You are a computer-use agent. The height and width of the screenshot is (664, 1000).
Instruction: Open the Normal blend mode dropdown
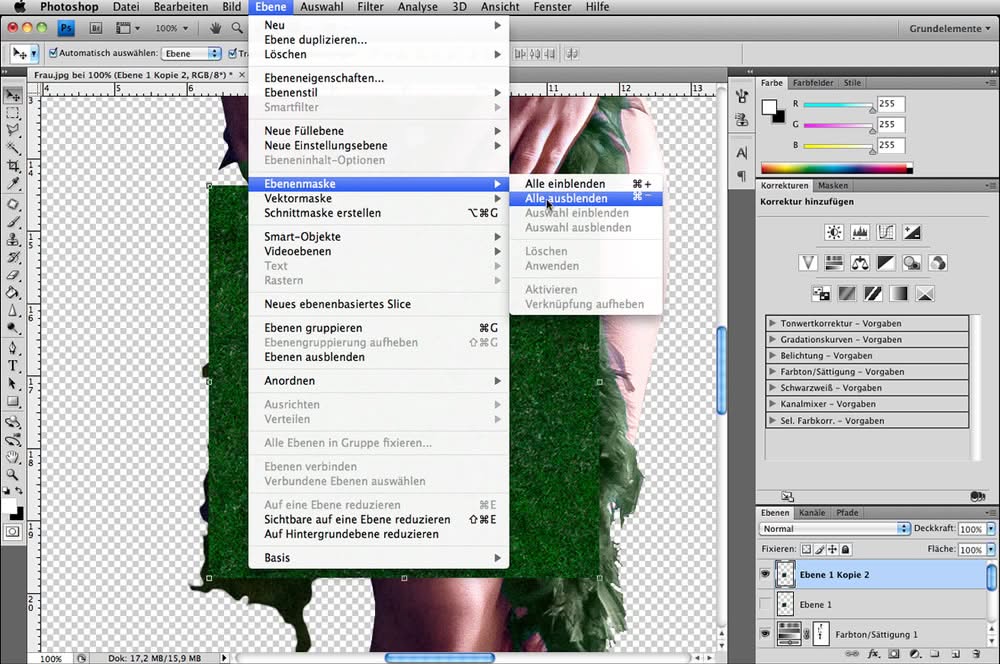[834, 529]
